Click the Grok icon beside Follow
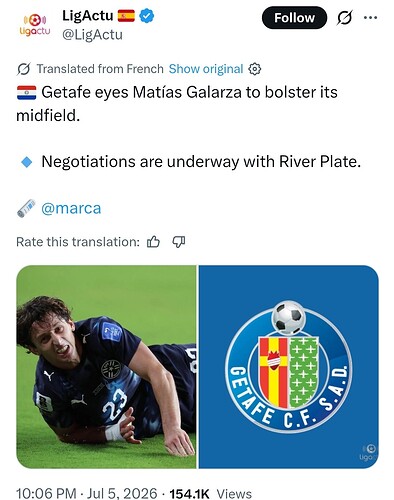The width and height of the screenshot is (394, 500). (x=344, y=18)
